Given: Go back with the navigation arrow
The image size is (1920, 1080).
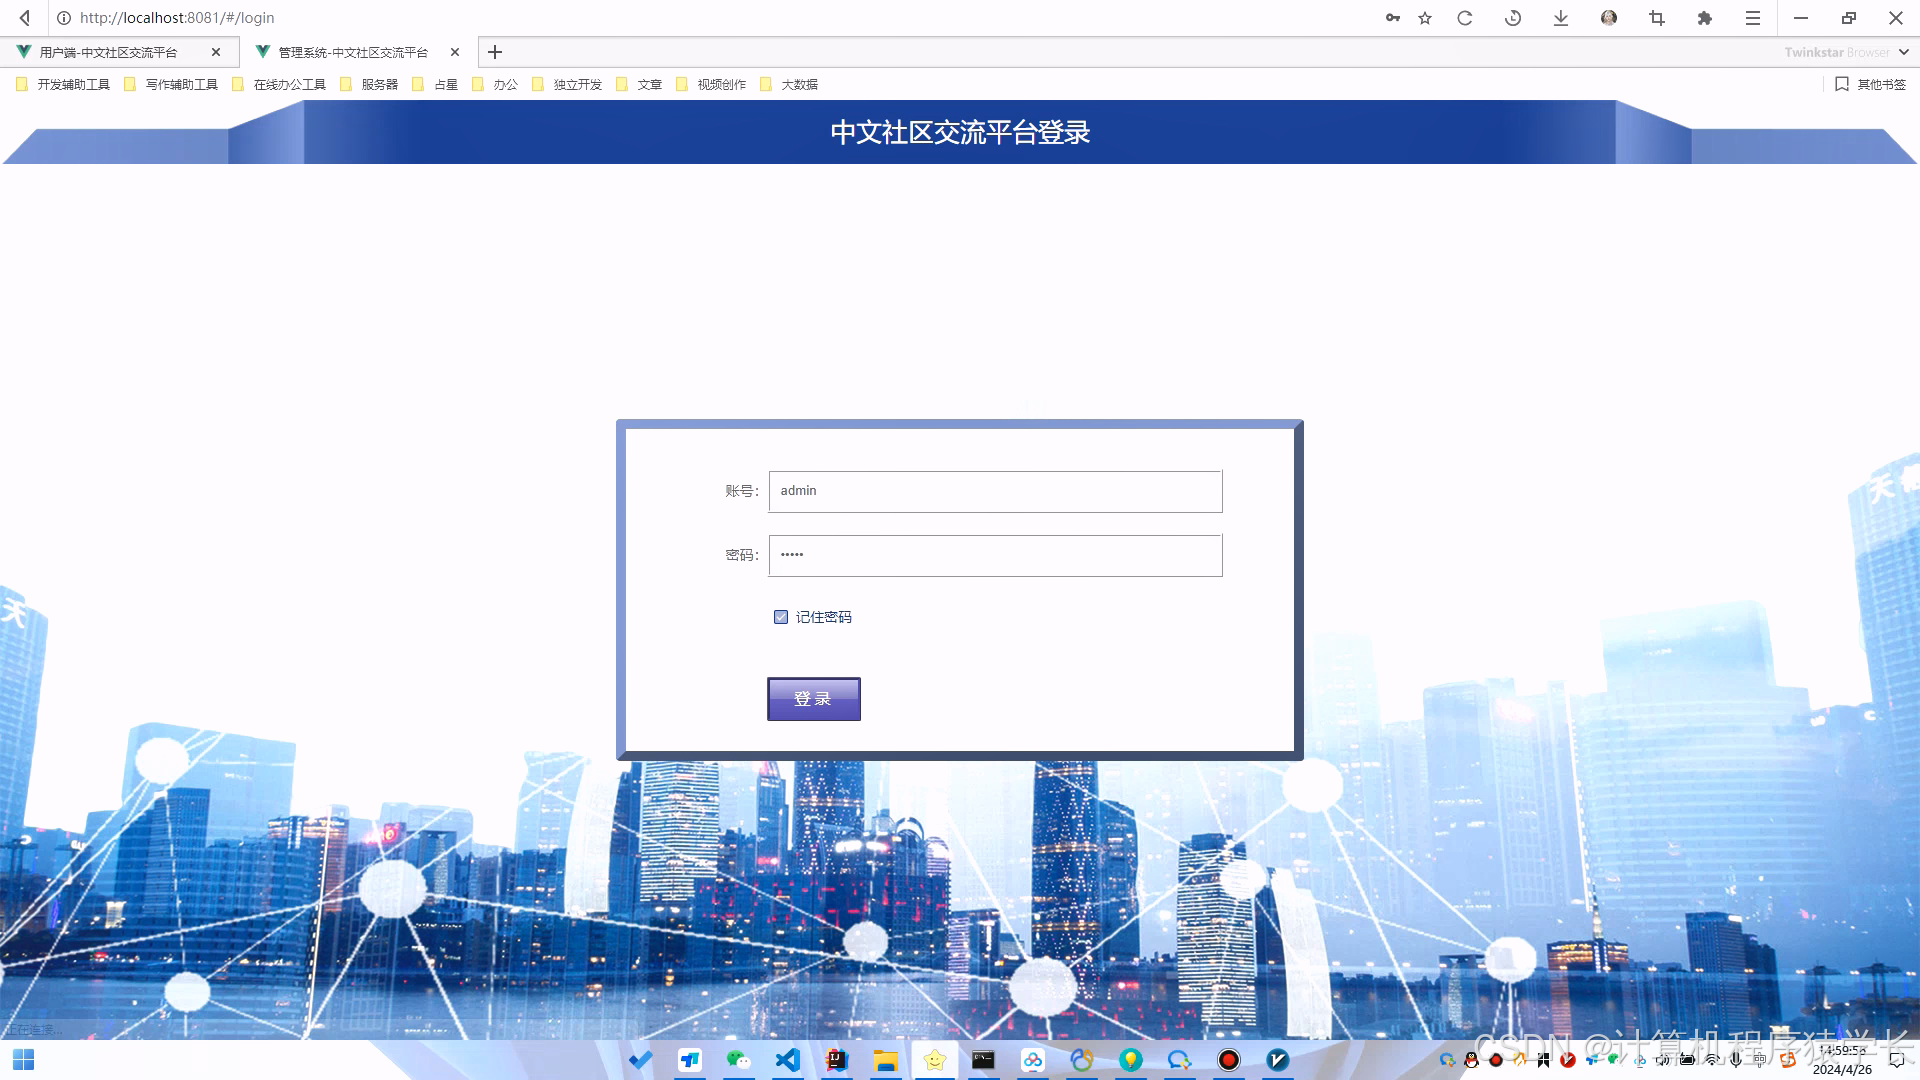Looking at the screenshot, I should [x=23, y=17].
